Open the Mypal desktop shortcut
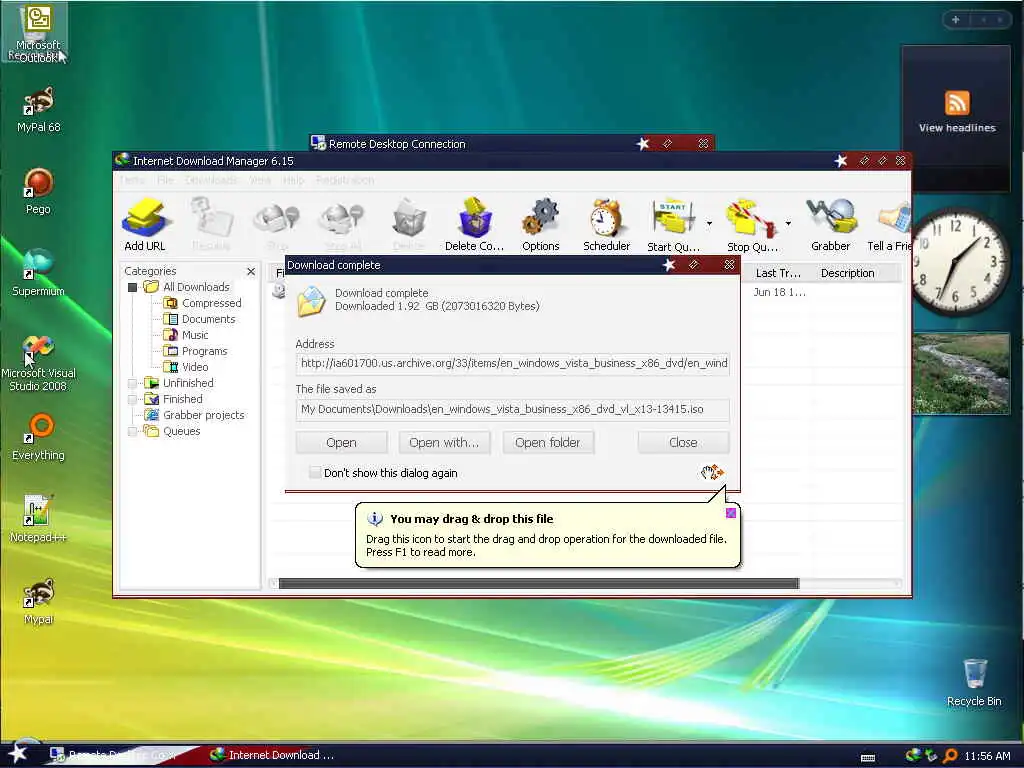This screenshot has width=1024, height=768. (x=38, y=601)
